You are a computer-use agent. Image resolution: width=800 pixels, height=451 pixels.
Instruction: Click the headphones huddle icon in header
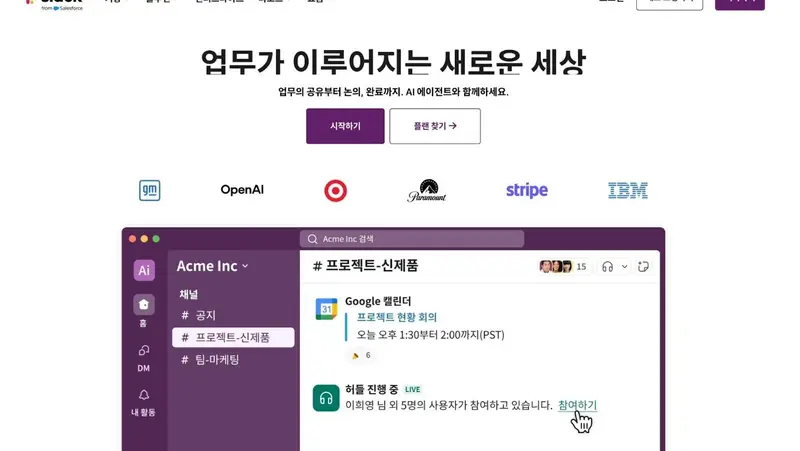click(607, 267)
